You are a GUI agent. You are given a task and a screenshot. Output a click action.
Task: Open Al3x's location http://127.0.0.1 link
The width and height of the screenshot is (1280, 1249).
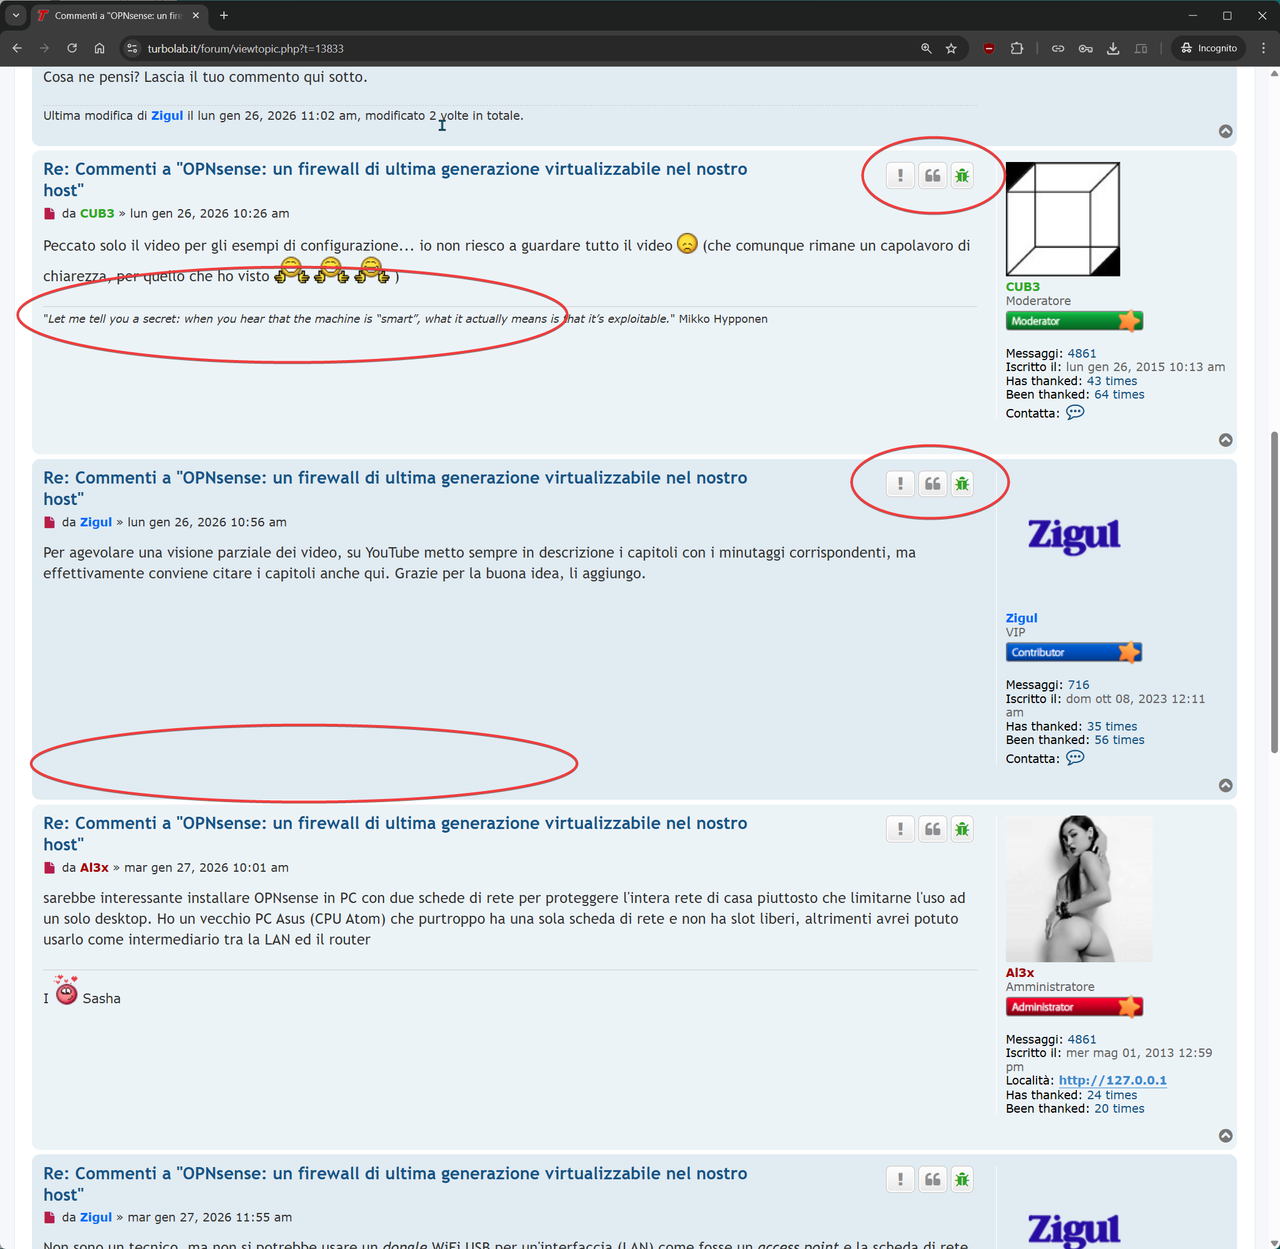[1113, 1080]
